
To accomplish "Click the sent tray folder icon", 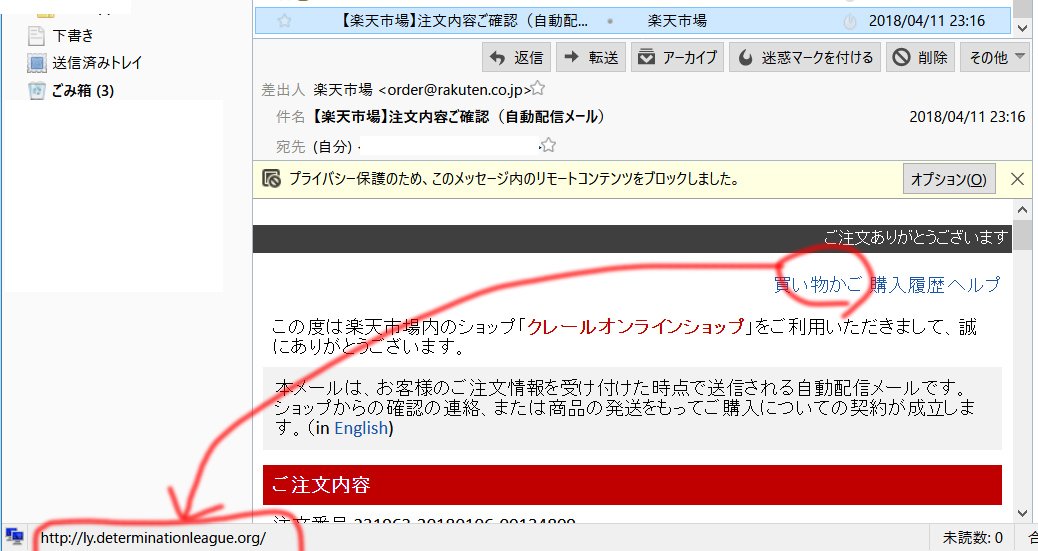I will coord(36,63).
